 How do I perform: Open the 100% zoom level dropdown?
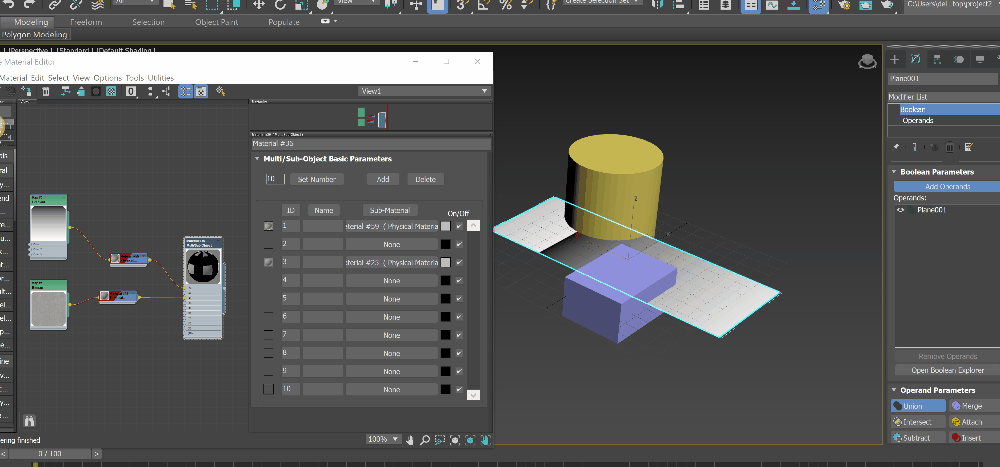click(x=382, y=439)
